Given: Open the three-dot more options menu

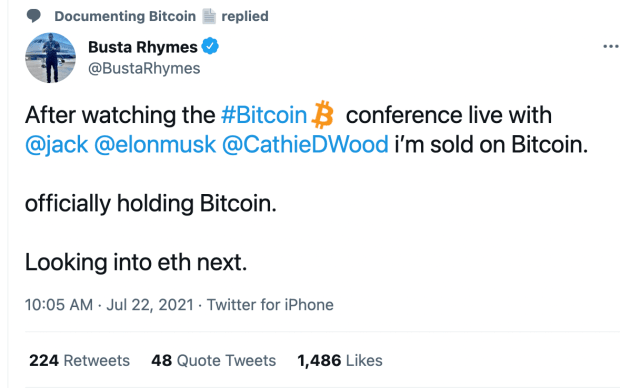Looking at the screenshot, I should 611,47.
